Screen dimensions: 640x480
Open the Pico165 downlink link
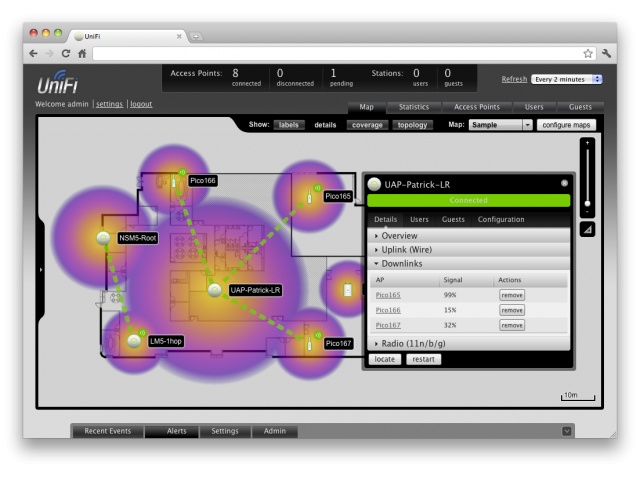[x=388, y=295]
